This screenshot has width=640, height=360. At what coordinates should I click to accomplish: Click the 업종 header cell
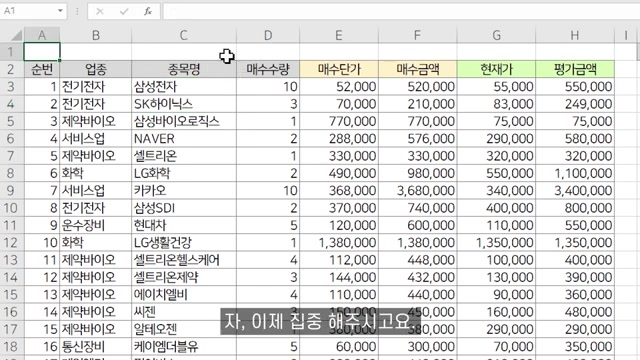click(x=96, y=69)
